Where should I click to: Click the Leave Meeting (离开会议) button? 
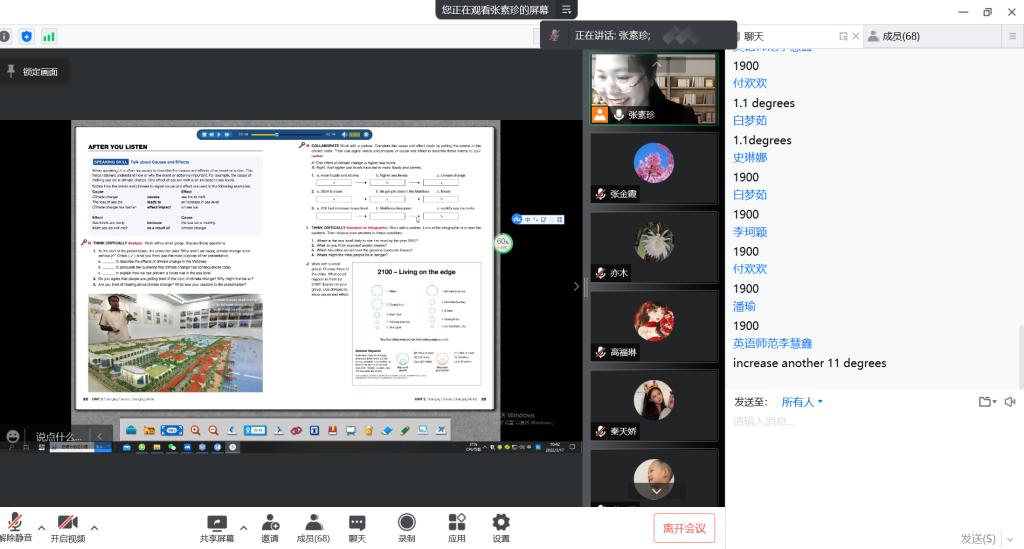pos(684,528)
